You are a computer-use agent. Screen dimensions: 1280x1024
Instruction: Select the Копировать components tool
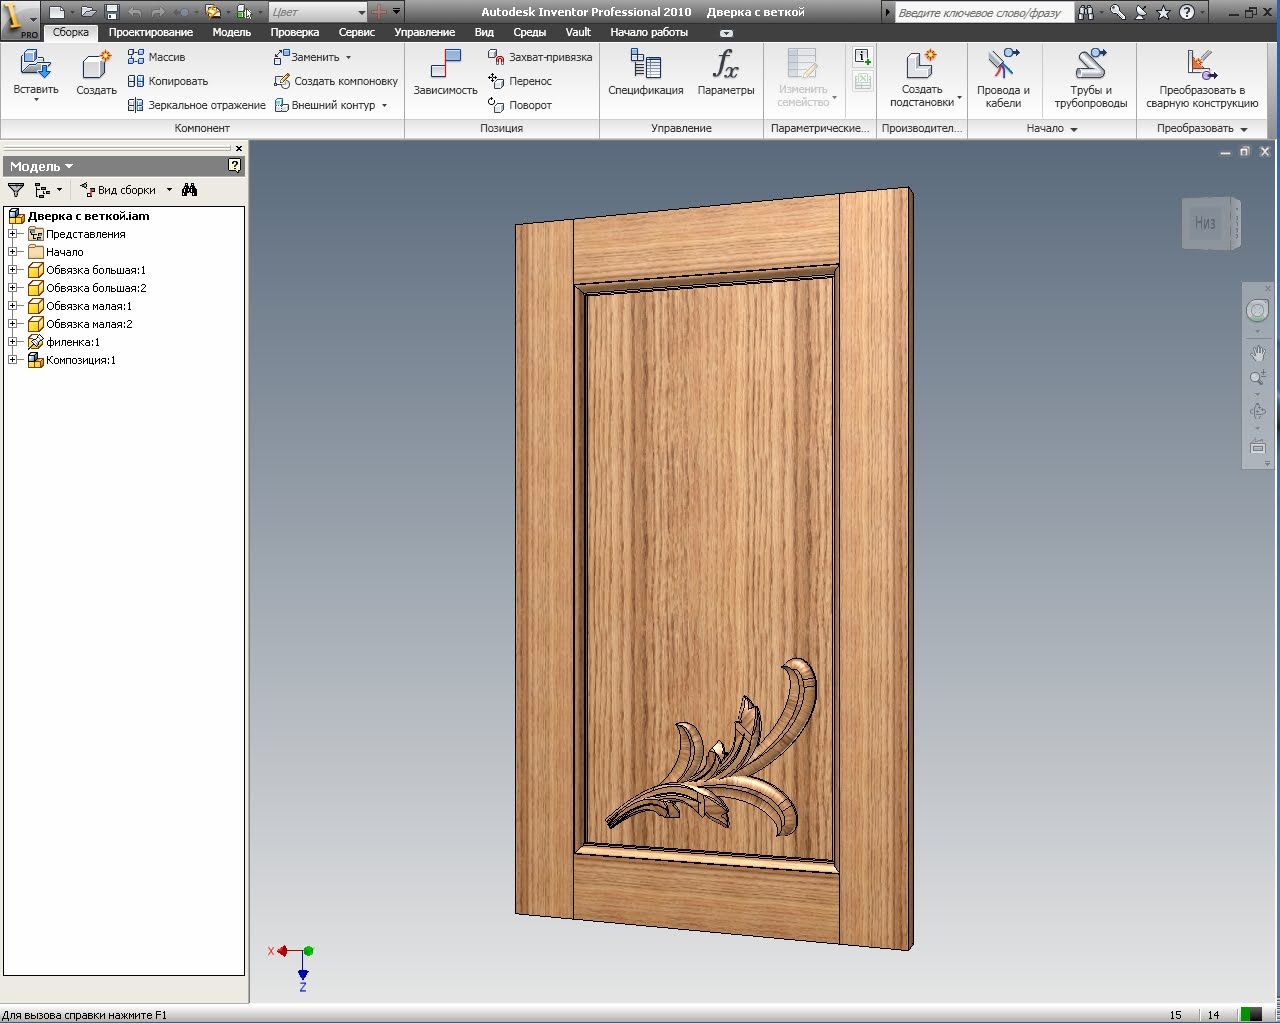(x=168, y=81)
